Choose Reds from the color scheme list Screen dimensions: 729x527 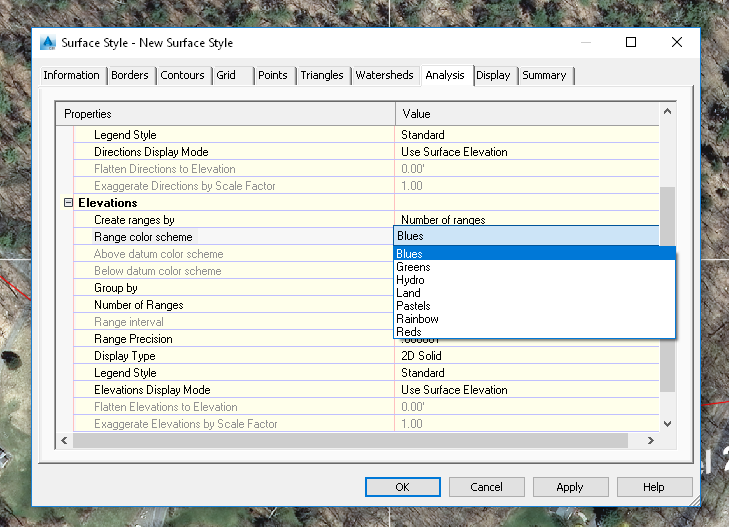click(x=534, y=332)
